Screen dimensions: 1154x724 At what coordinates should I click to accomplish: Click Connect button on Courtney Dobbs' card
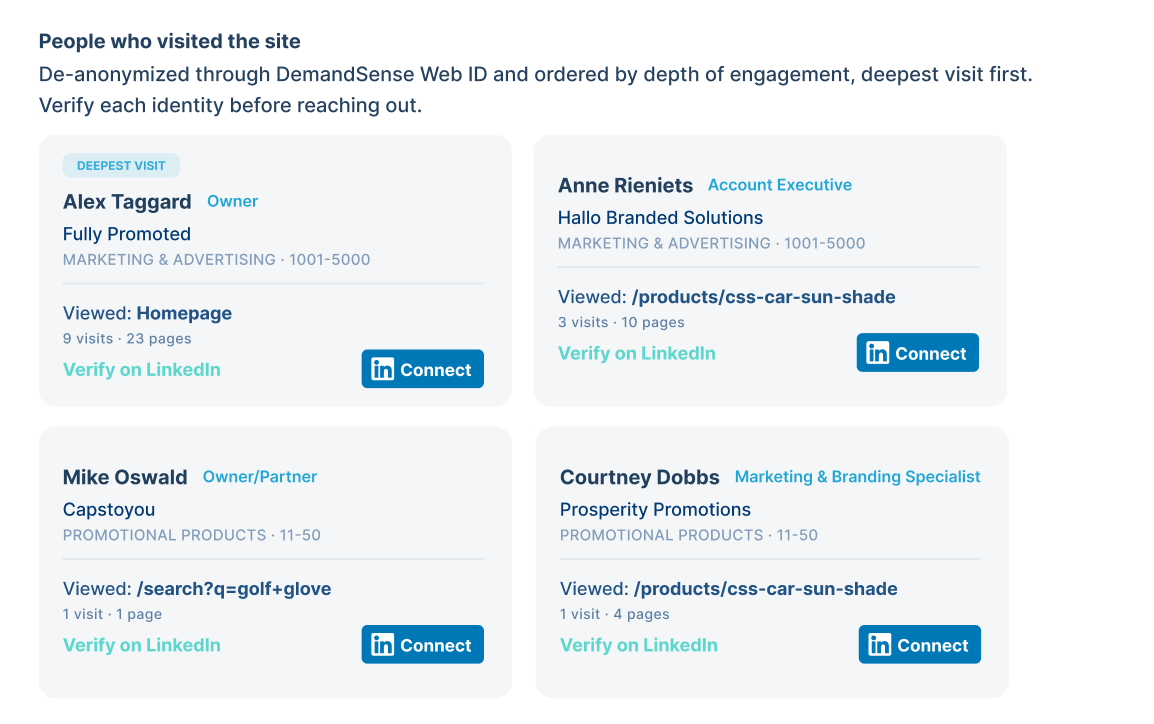[x=919, y=645]
